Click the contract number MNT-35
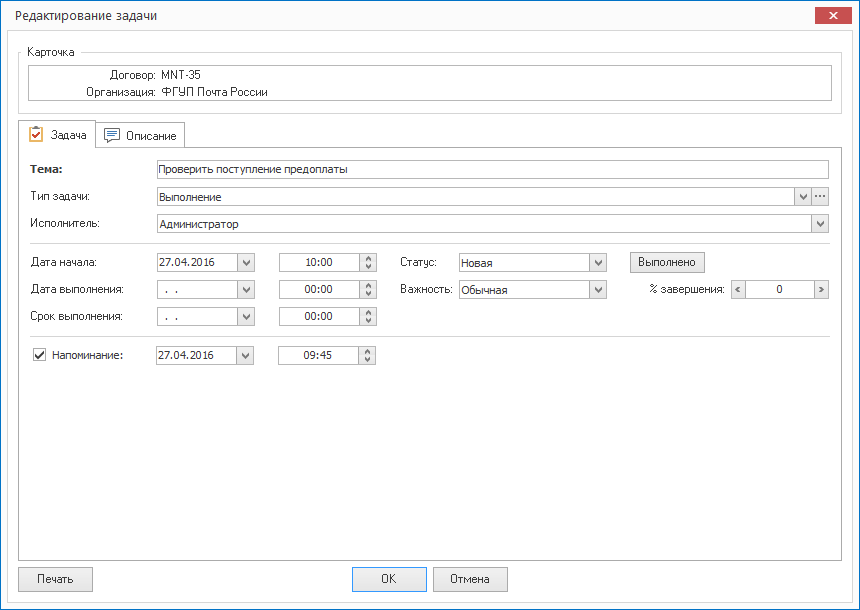This screenshot has height=610, width=860. click(181, 75)
